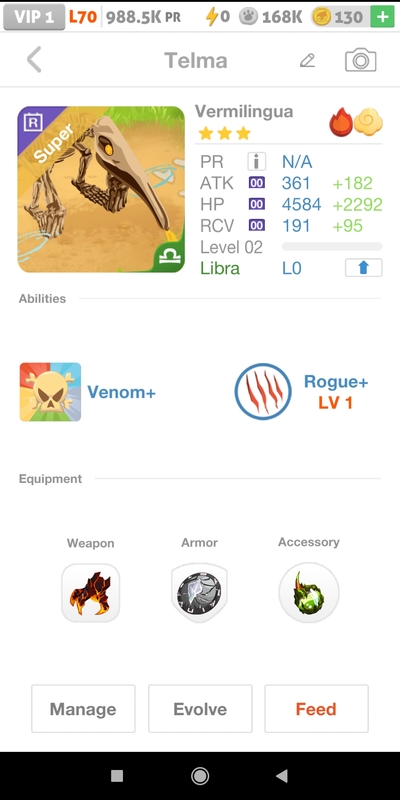Tap the Android home circle button
This screenshot has height=800, width=400.
tap(200, 776)
